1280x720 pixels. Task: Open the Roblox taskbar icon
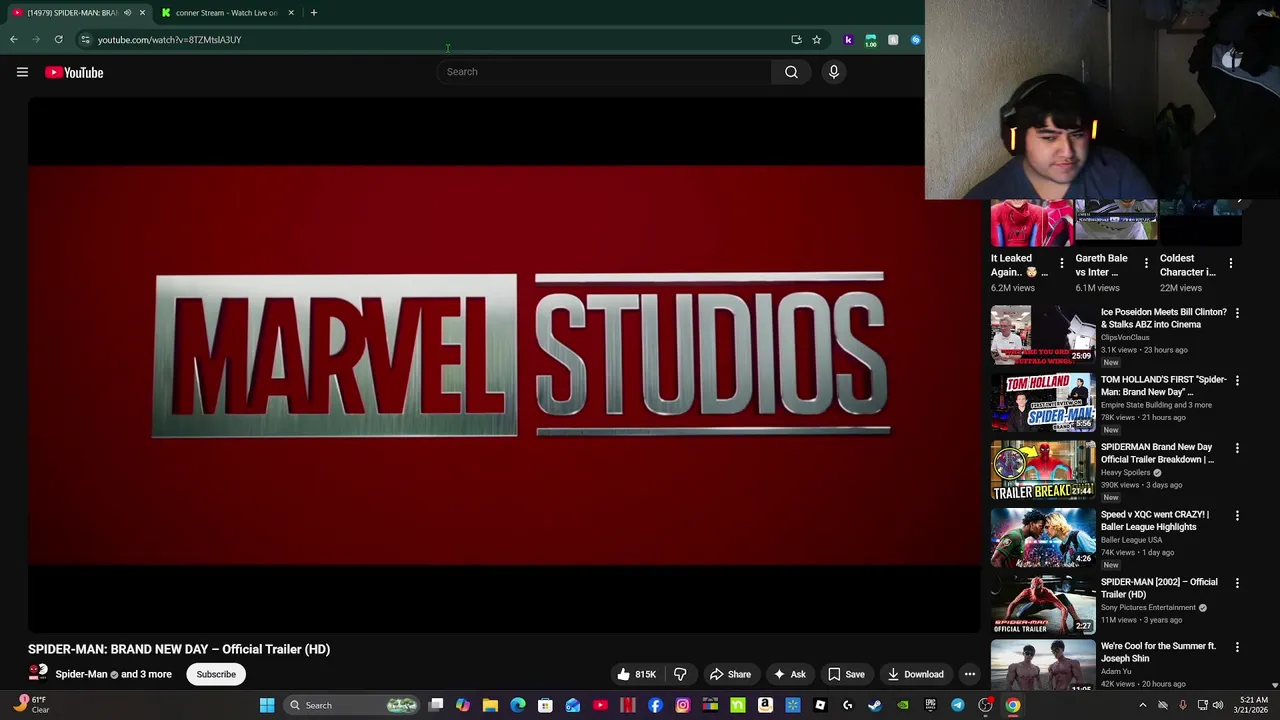pos(820,705)
